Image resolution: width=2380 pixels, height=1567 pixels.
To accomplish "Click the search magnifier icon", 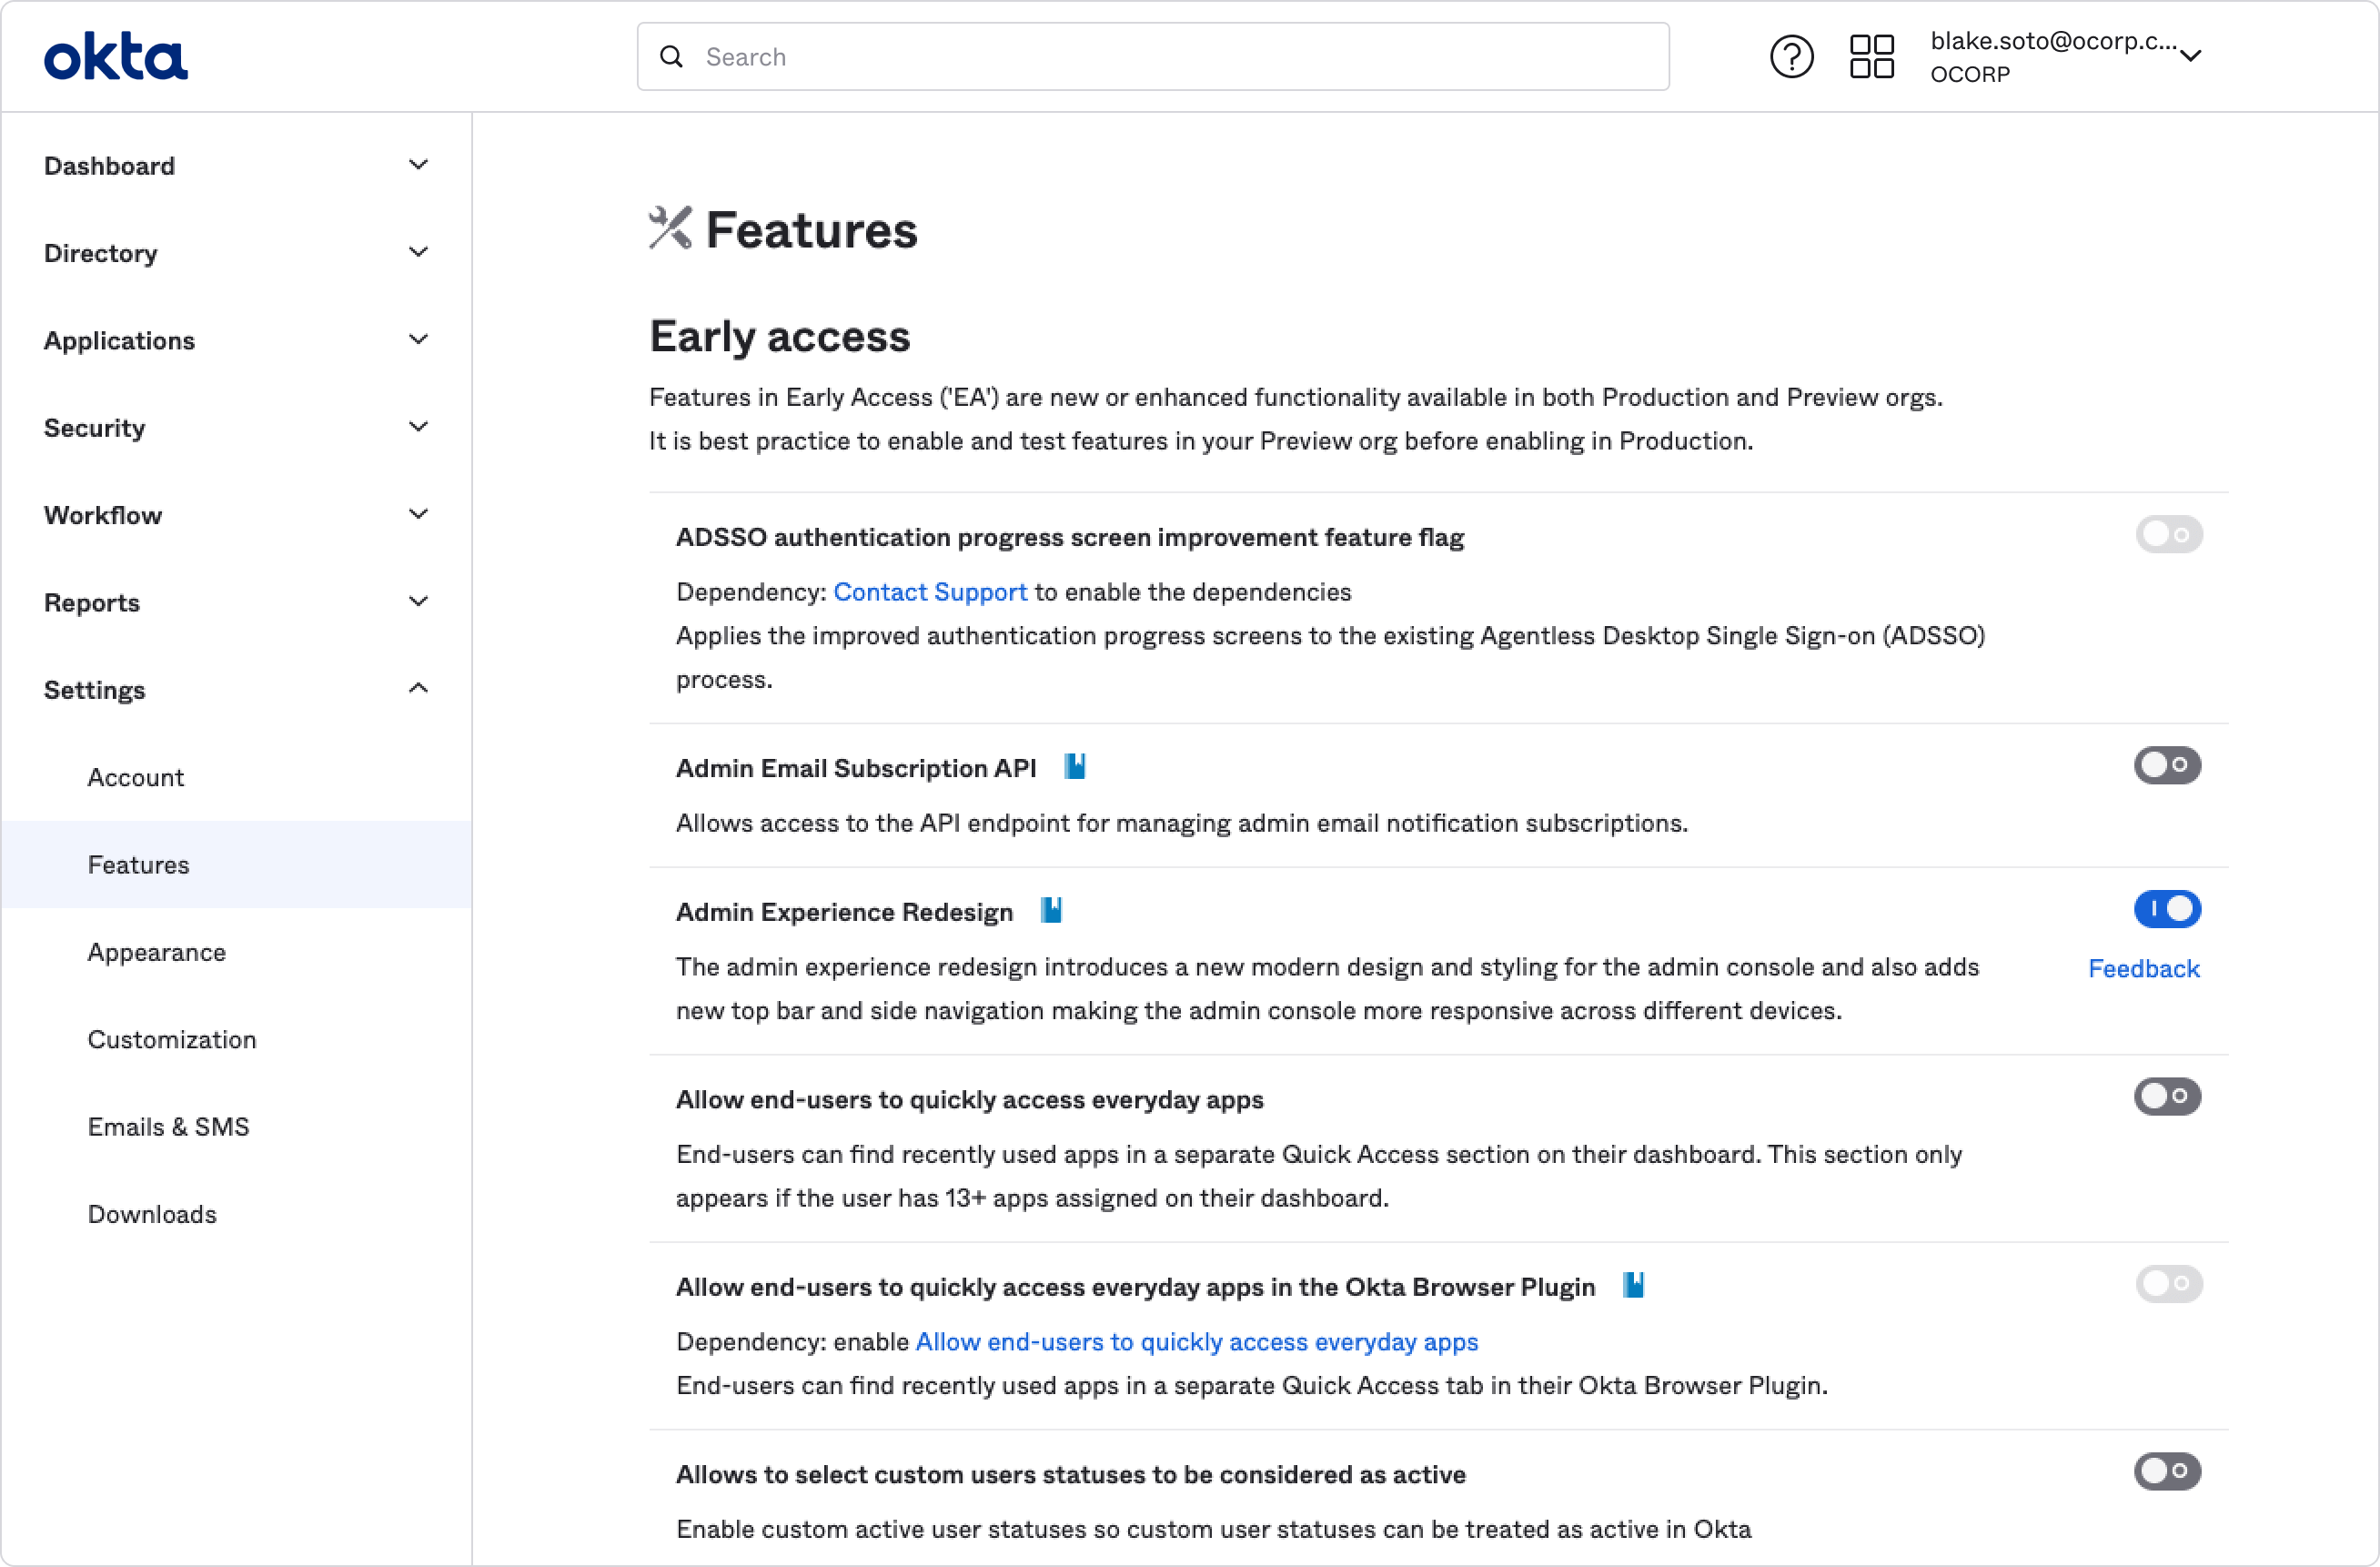I will point(671,56).
